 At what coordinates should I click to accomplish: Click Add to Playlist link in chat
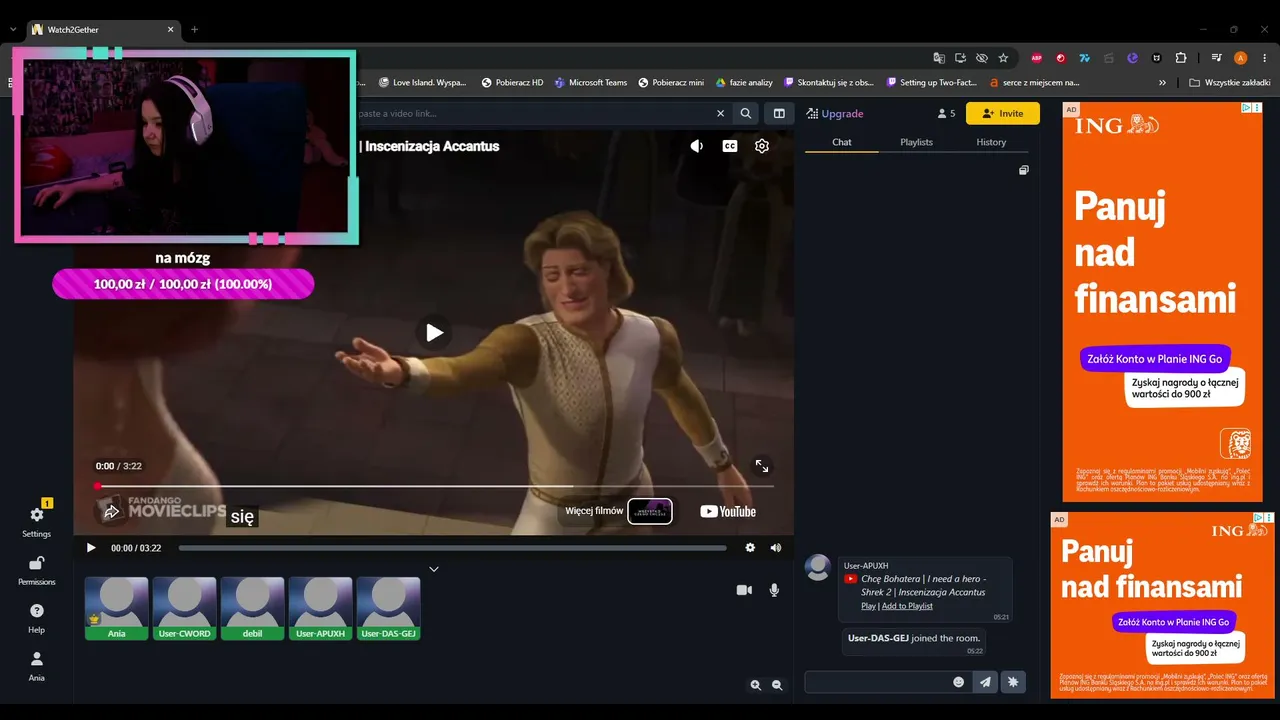tap(907, 606)
